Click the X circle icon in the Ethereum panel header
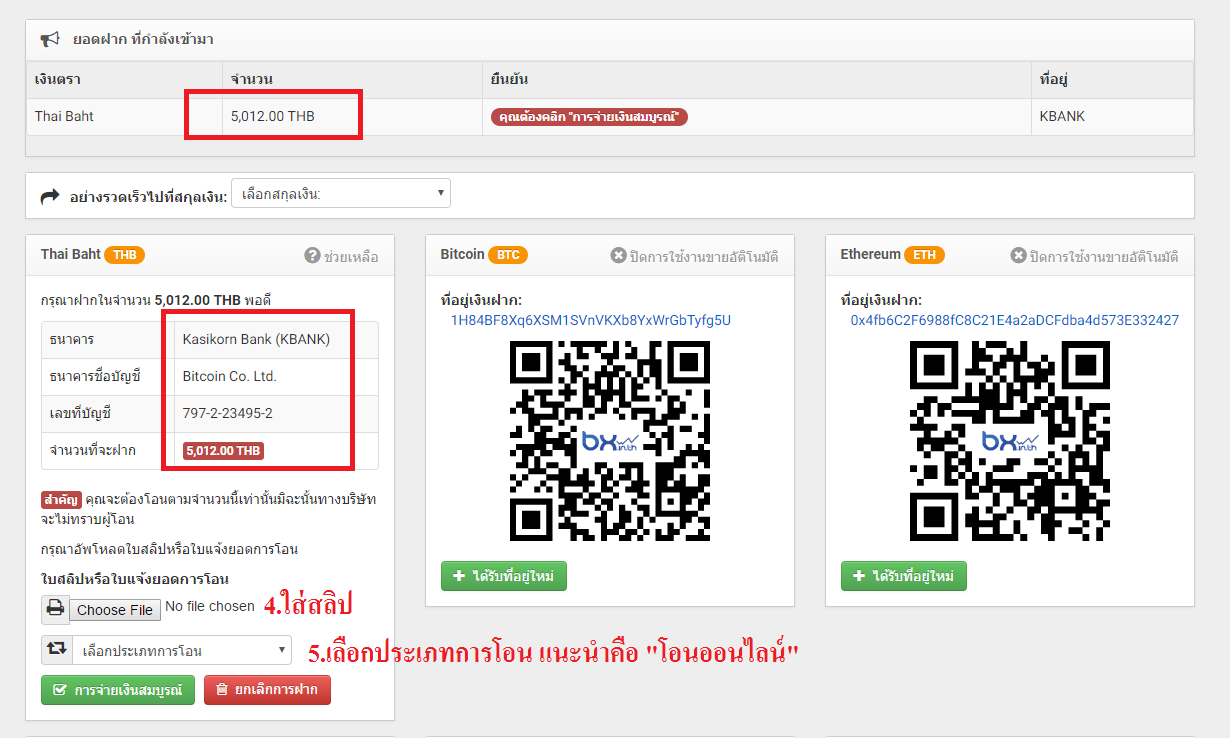The width and height of the screenshot is (1230, 738). pos(1018,256)
